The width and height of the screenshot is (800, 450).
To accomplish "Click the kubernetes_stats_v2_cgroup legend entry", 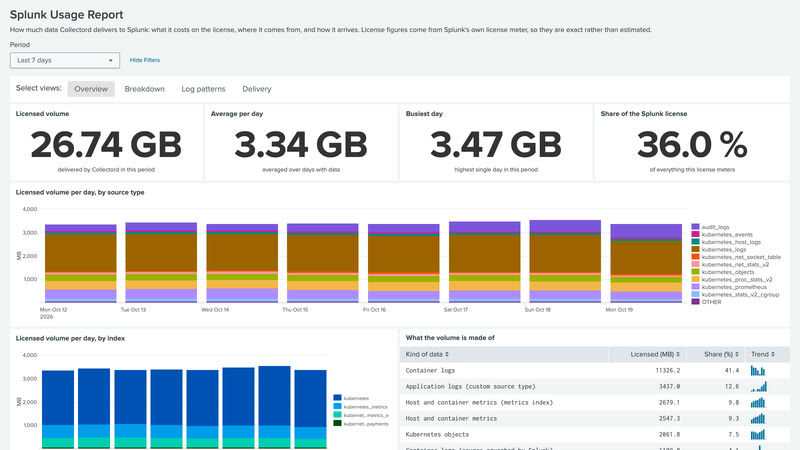I will point(735,294).
